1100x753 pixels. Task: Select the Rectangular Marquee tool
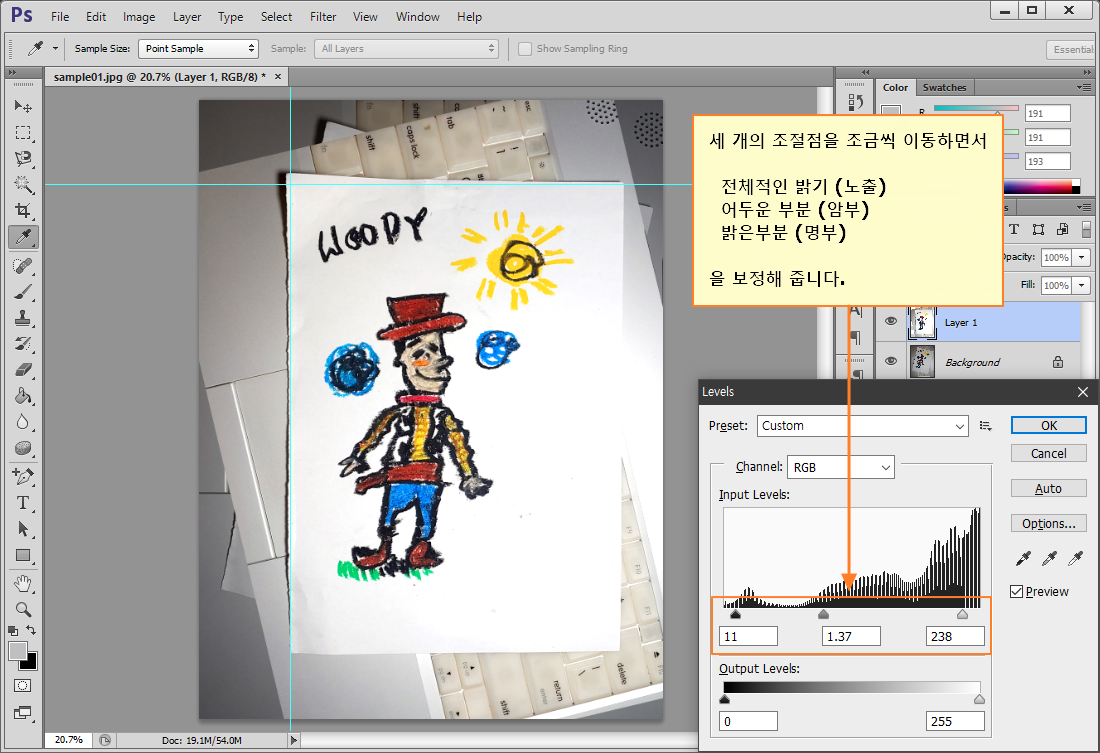click(x=23, y=133)
